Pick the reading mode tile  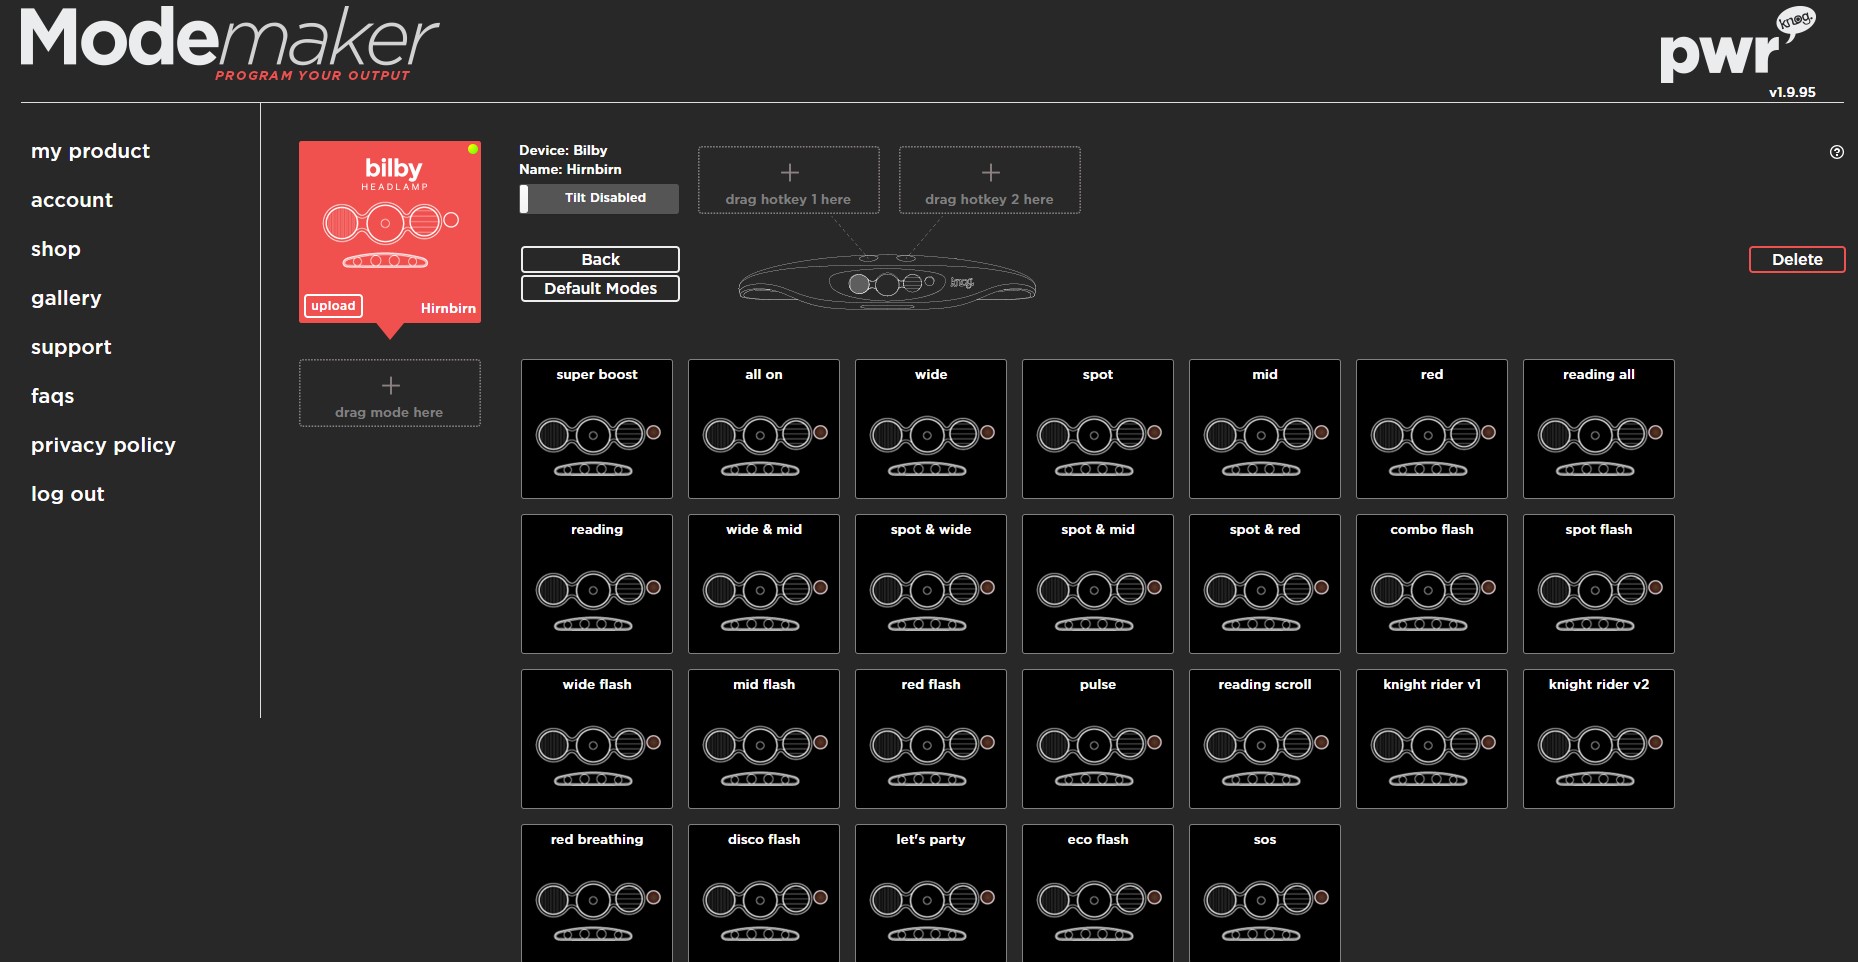tap(597, 584)
